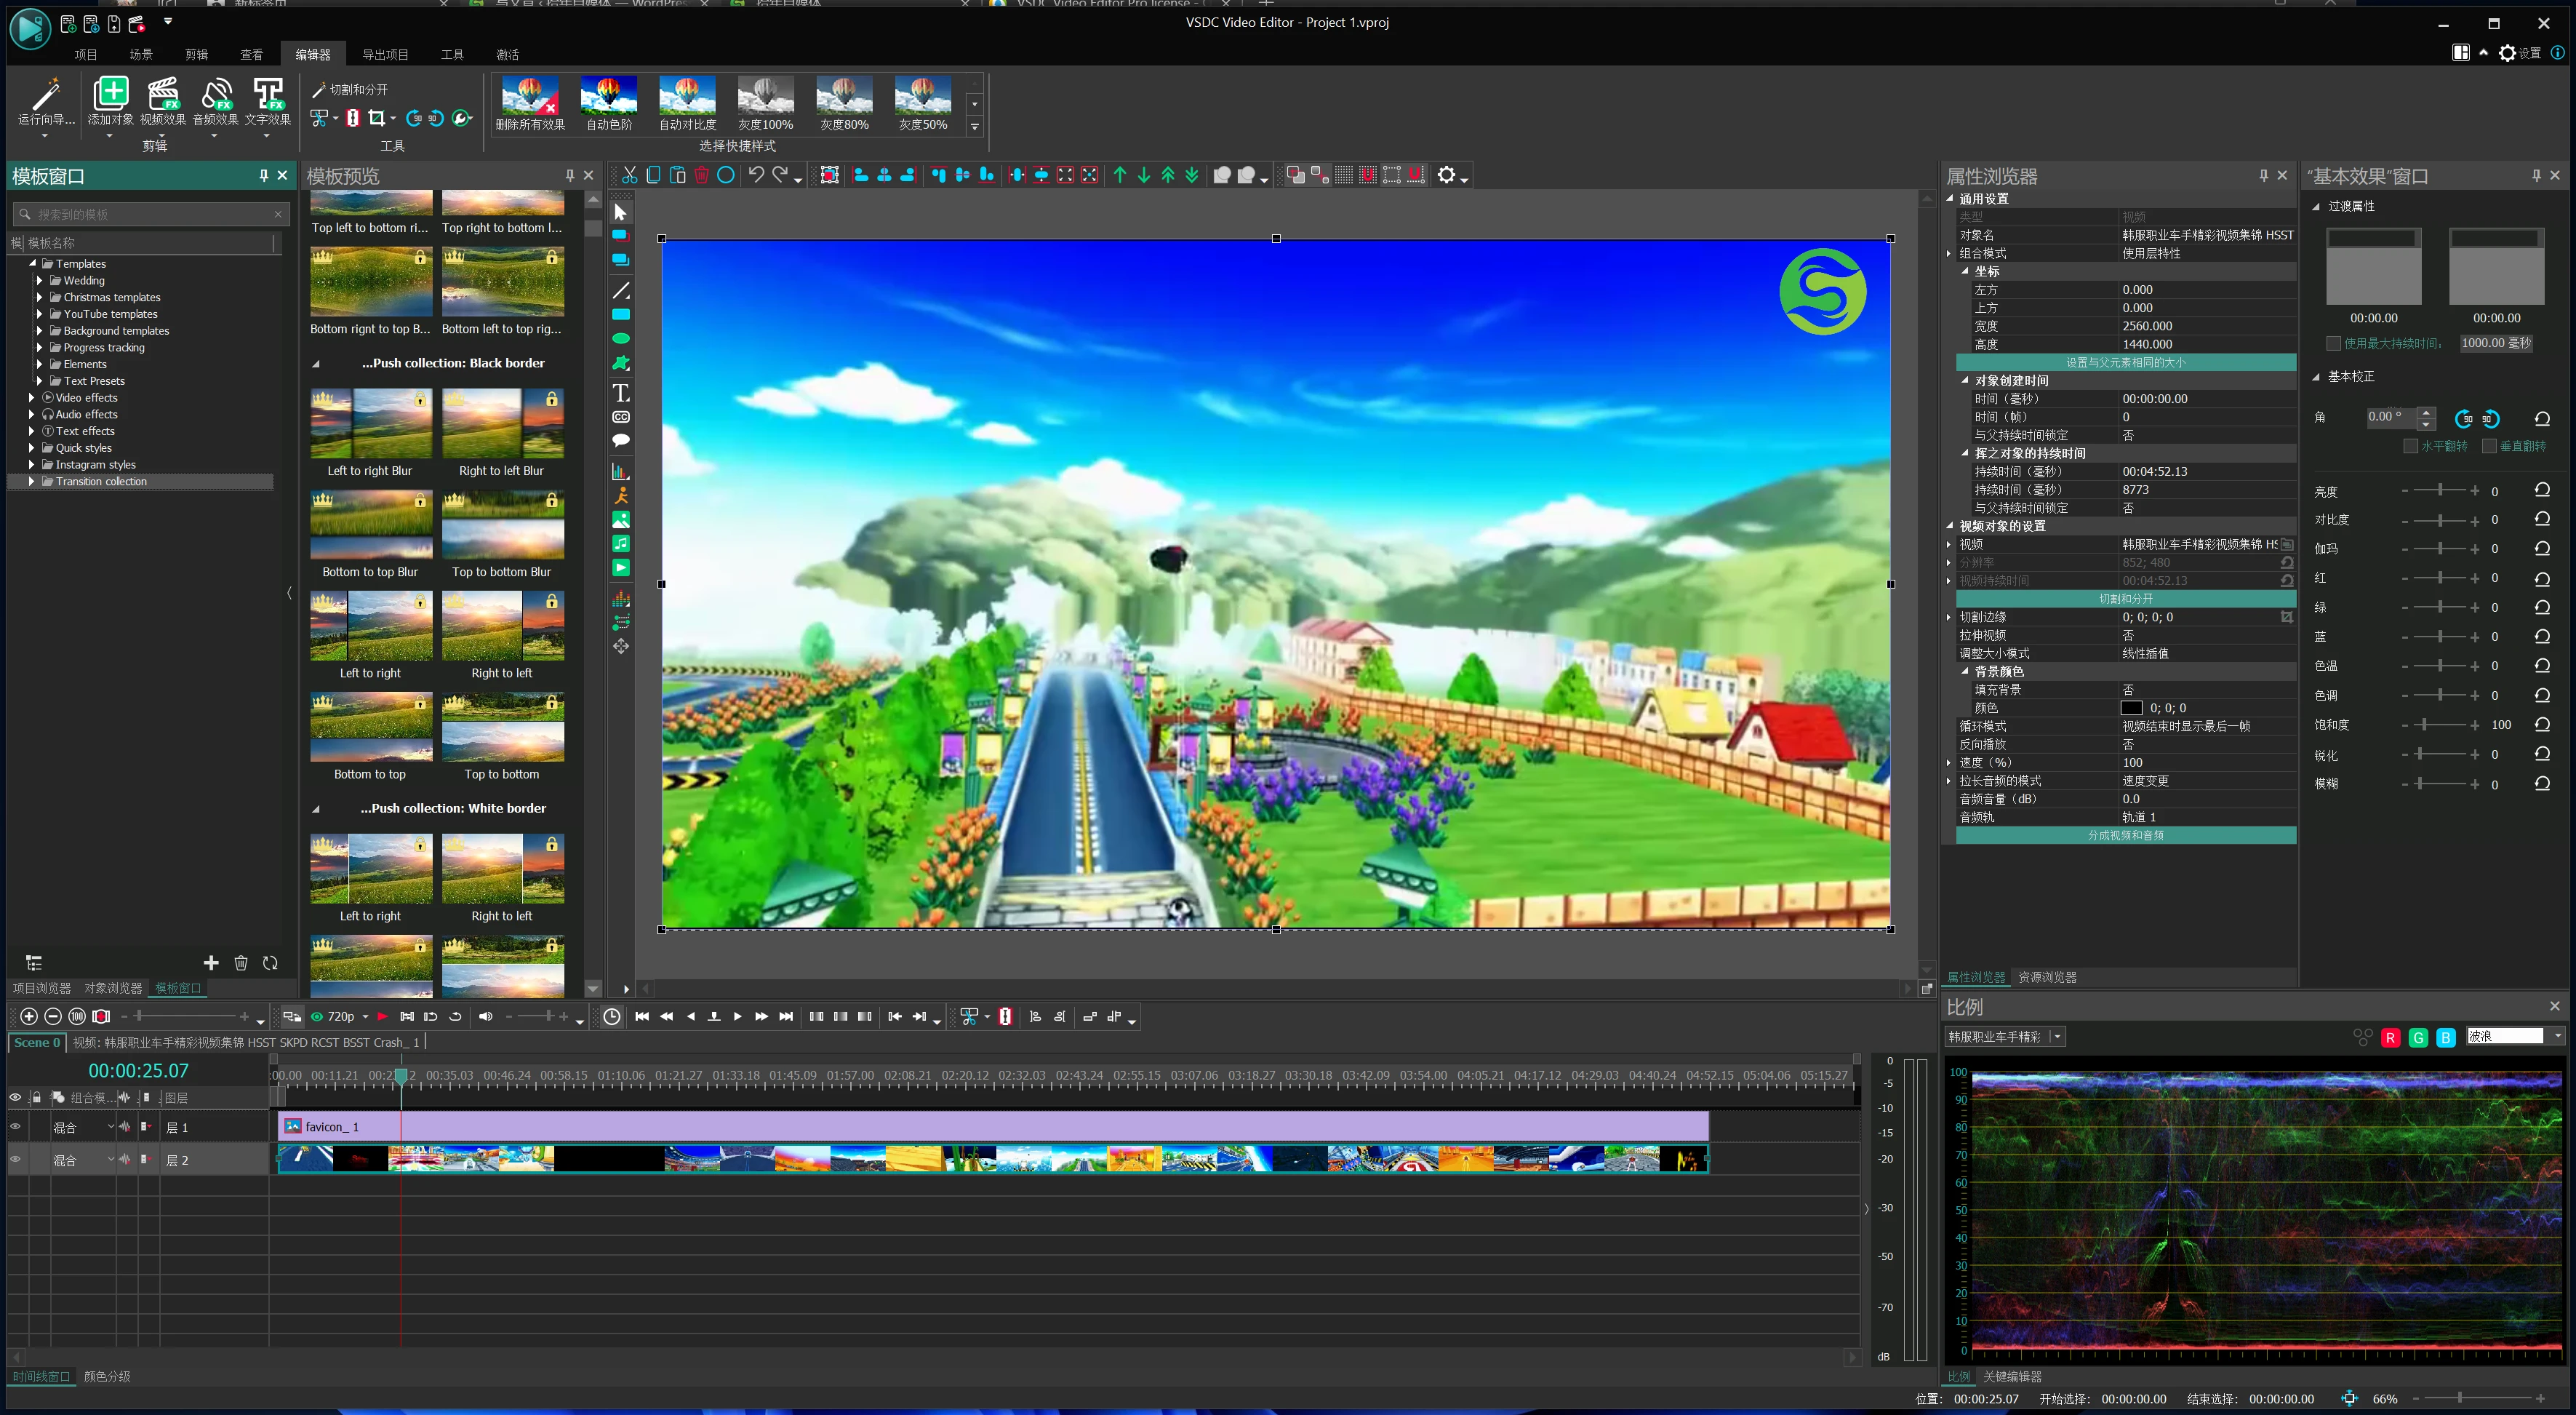The image size is (2576, 1415).
Task: Click the 切割和分开 button in properties
Action: pyautogui.click(x=2125, y=598)
